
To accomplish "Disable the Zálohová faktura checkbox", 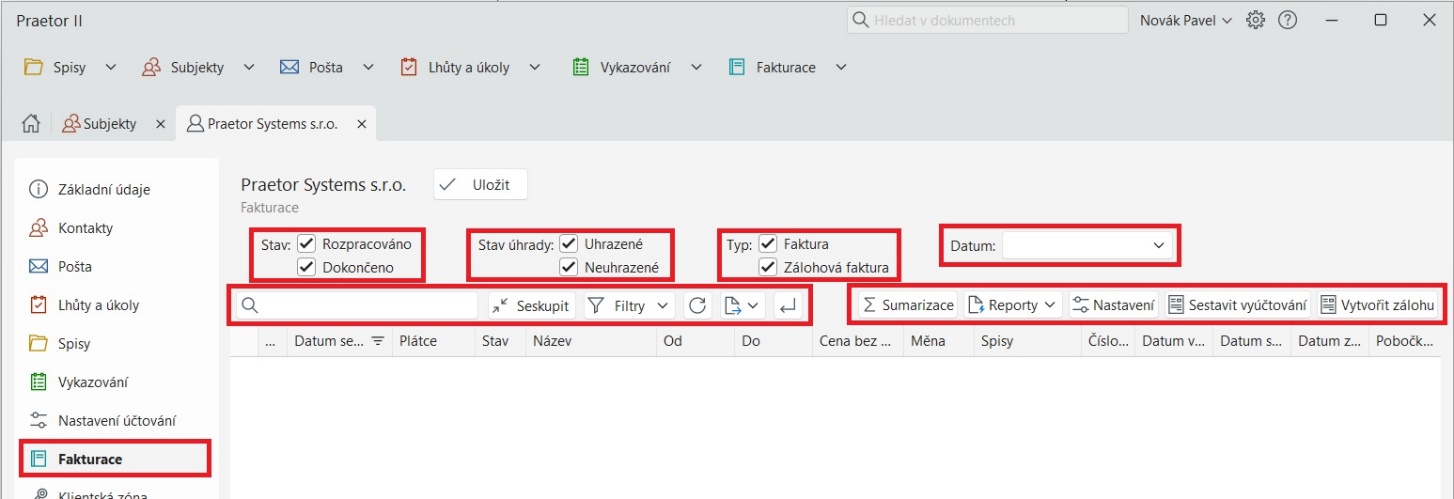I will 768,267.
